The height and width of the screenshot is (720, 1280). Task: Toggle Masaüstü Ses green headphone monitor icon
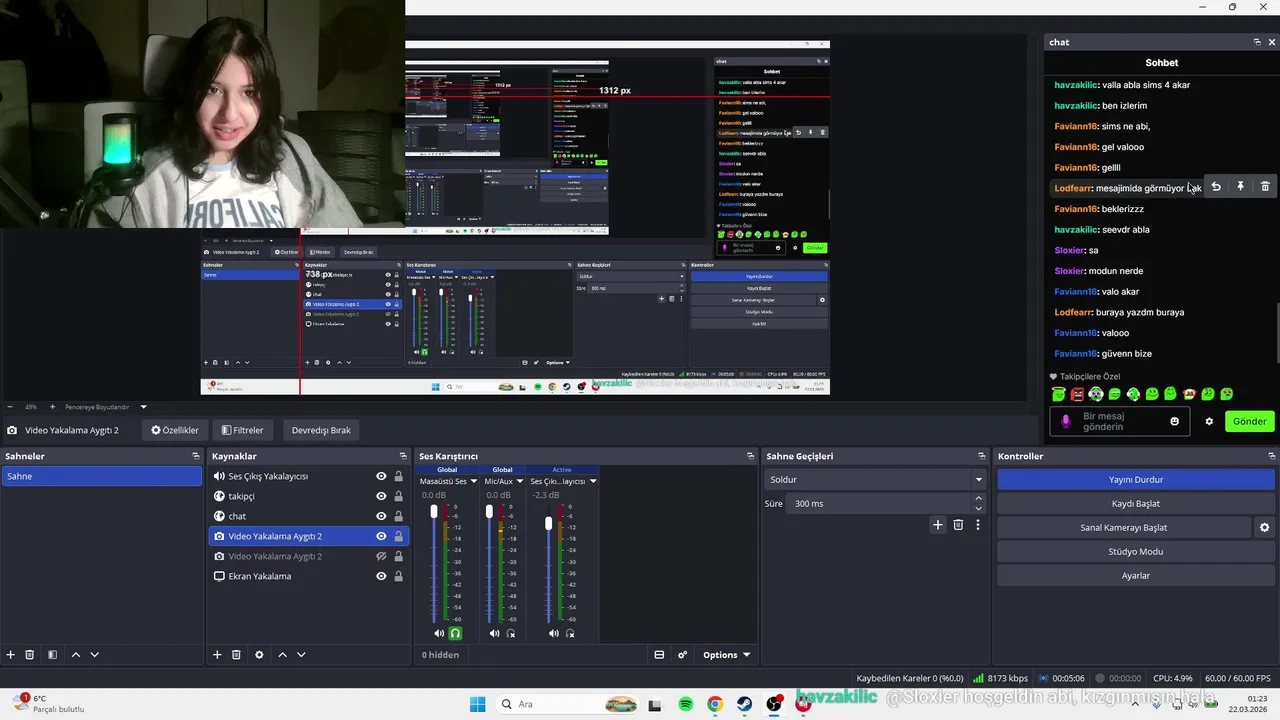pyautogui.click(x=456, y=633)
